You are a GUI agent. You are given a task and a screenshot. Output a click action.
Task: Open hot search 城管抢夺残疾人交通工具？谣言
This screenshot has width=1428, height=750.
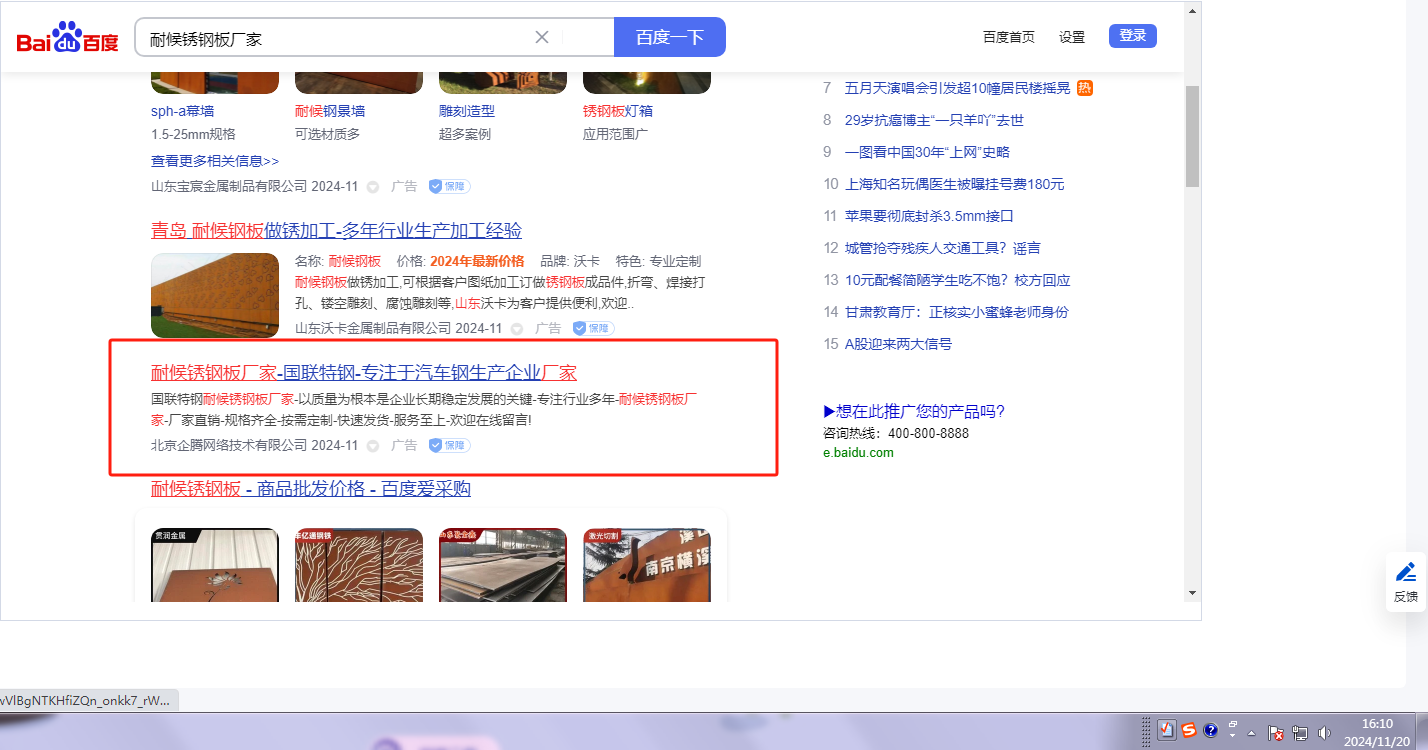[x=943, y=248]
